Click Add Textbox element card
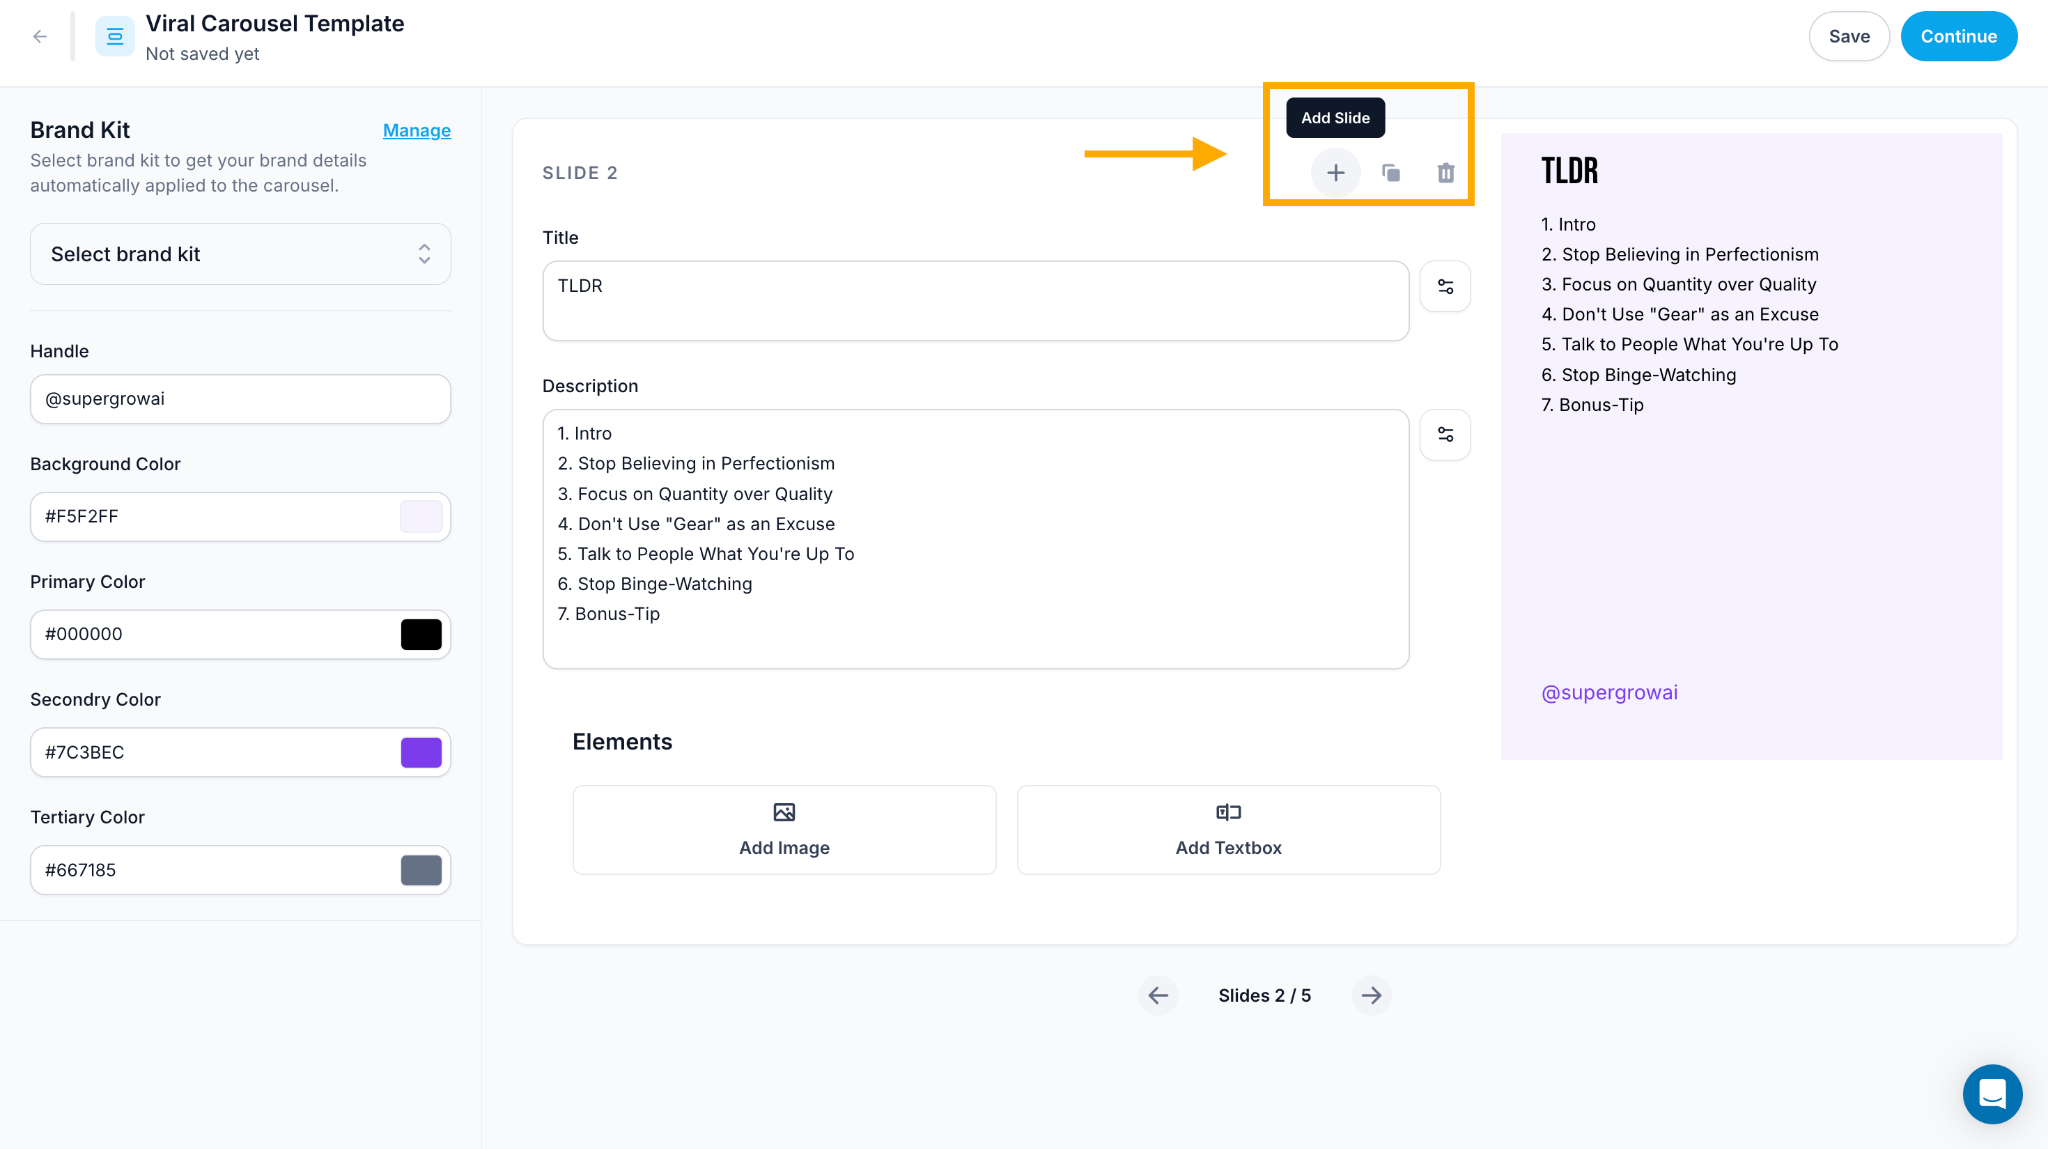Screen dimensions: 2048x1149 point(1228,830)
